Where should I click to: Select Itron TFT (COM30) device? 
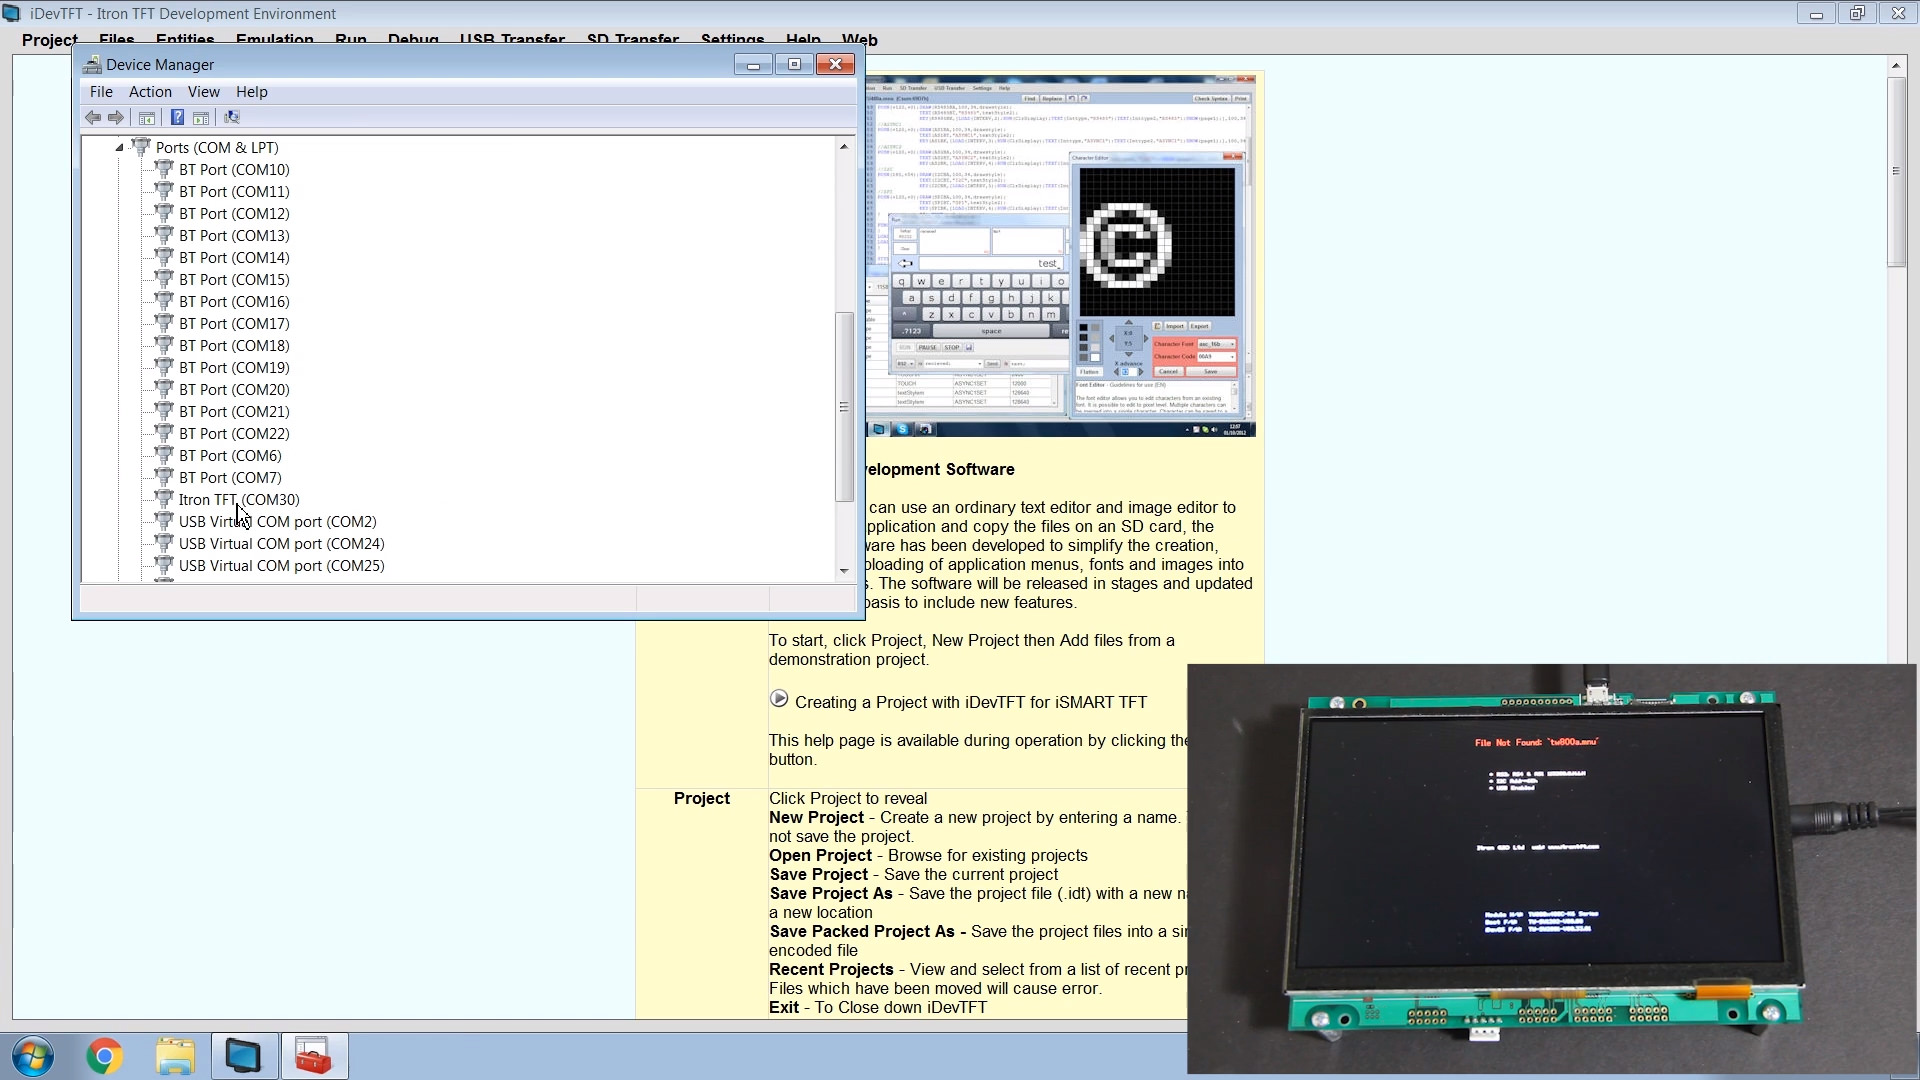point(239,500)
